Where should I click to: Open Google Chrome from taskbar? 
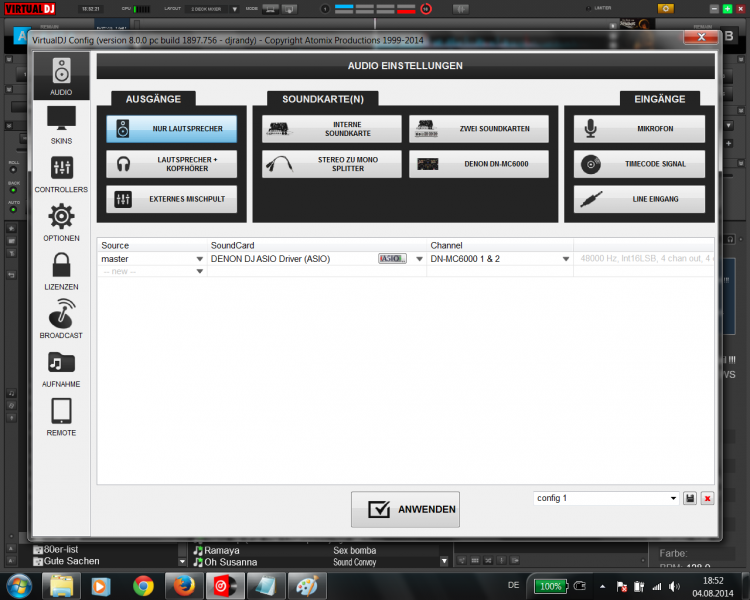click(x=143, y=586)
